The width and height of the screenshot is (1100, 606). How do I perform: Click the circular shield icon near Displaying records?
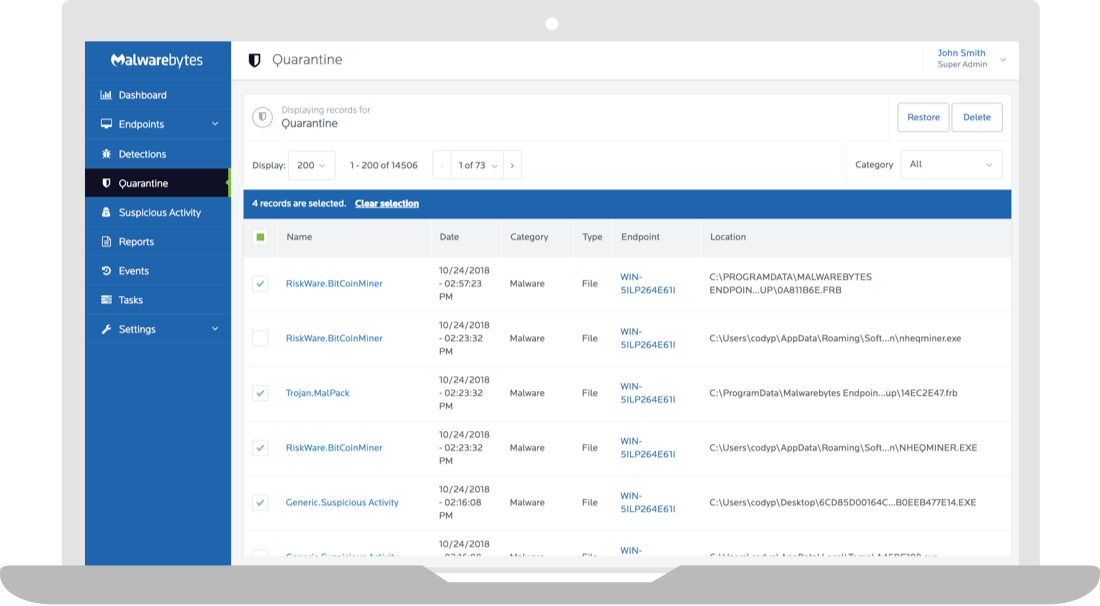[x=262, y=117]
